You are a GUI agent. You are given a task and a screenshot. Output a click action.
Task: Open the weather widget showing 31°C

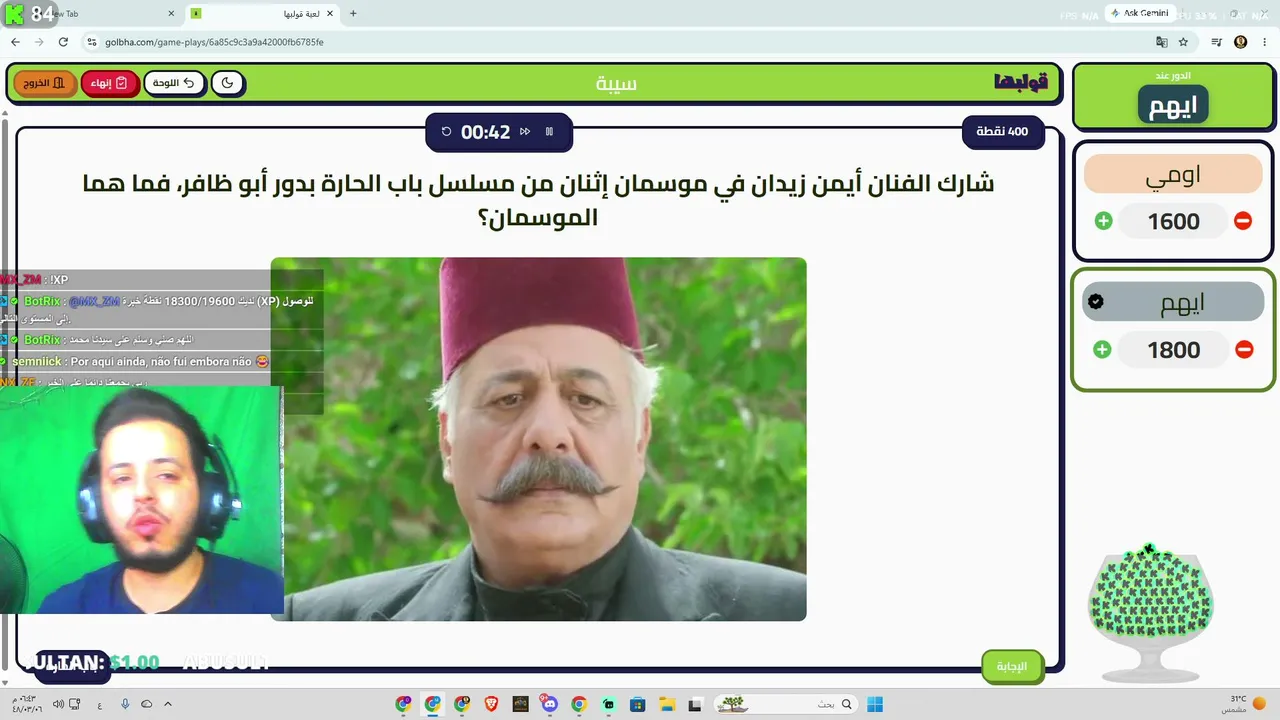tap(1243, 704)
